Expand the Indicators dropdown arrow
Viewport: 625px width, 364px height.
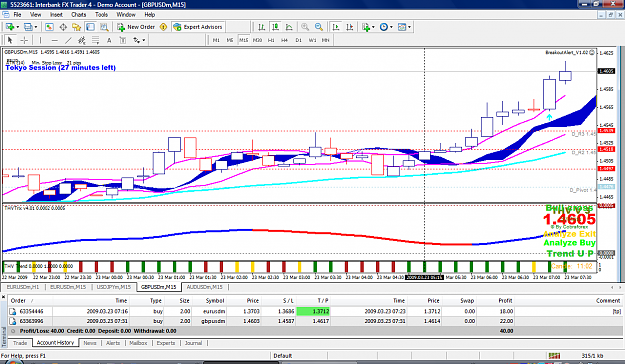(x=373, y=27)
